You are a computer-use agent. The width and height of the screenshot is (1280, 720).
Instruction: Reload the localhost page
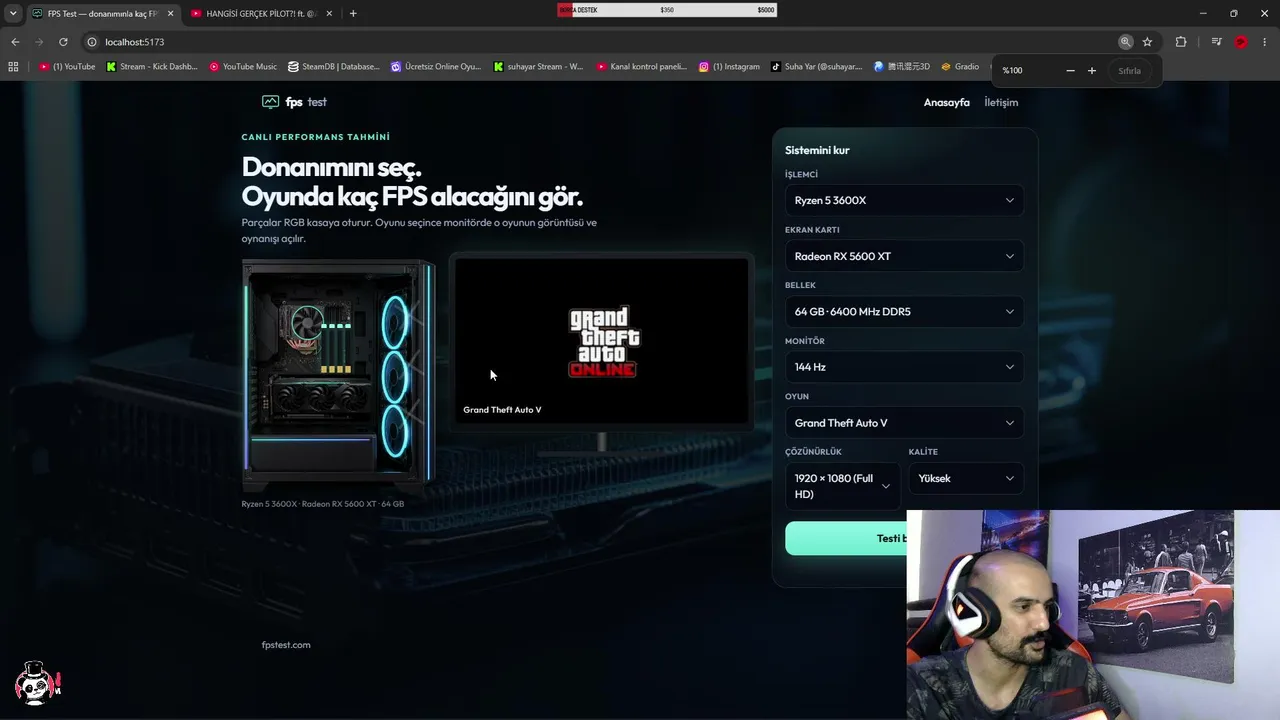pos(63,42)
